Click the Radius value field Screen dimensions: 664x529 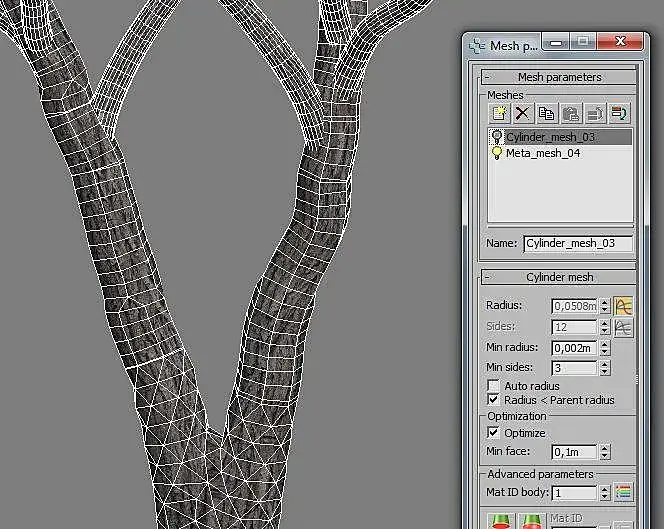574,306
